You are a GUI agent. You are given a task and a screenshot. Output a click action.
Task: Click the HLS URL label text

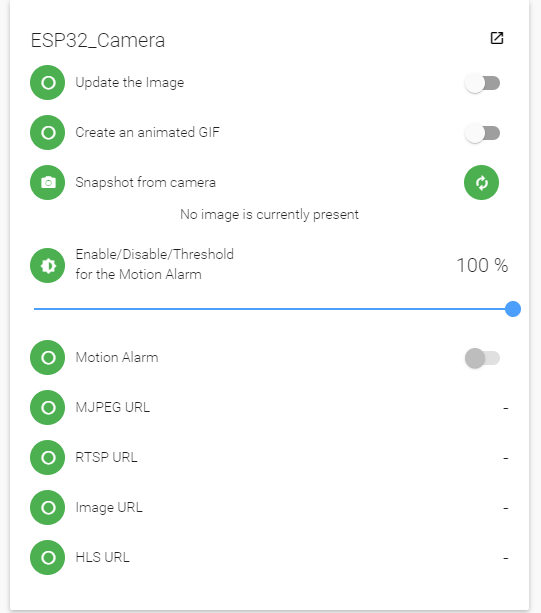click(x=102, y=557)
